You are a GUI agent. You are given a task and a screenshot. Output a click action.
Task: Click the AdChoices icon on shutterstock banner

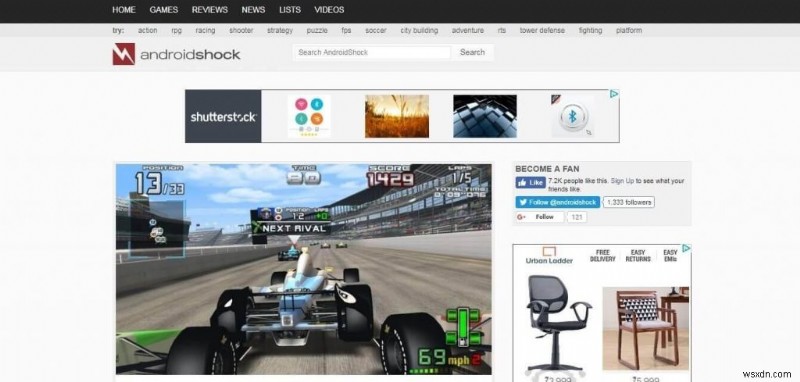point(614,94)
